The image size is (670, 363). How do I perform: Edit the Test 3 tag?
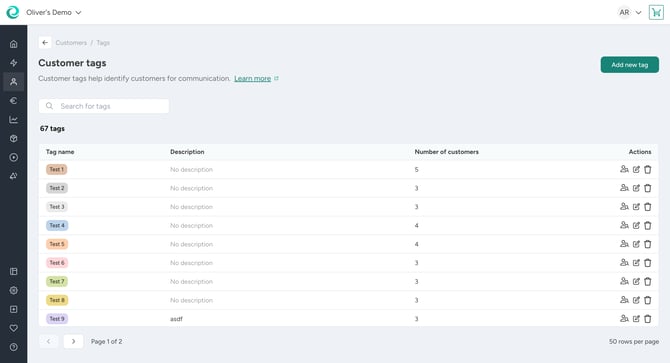click(x=636, y=207)
